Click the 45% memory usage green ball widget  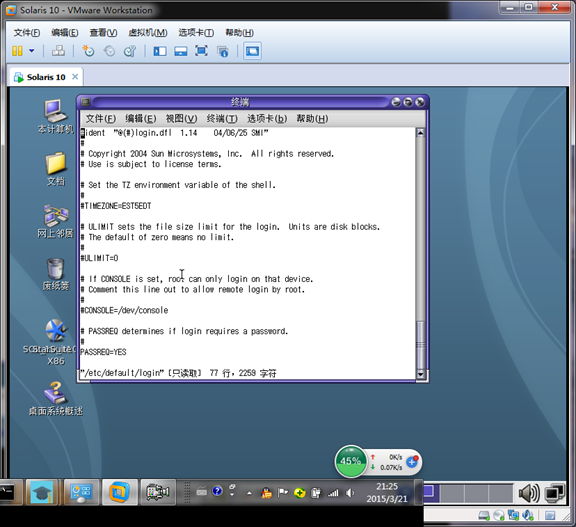351,461
